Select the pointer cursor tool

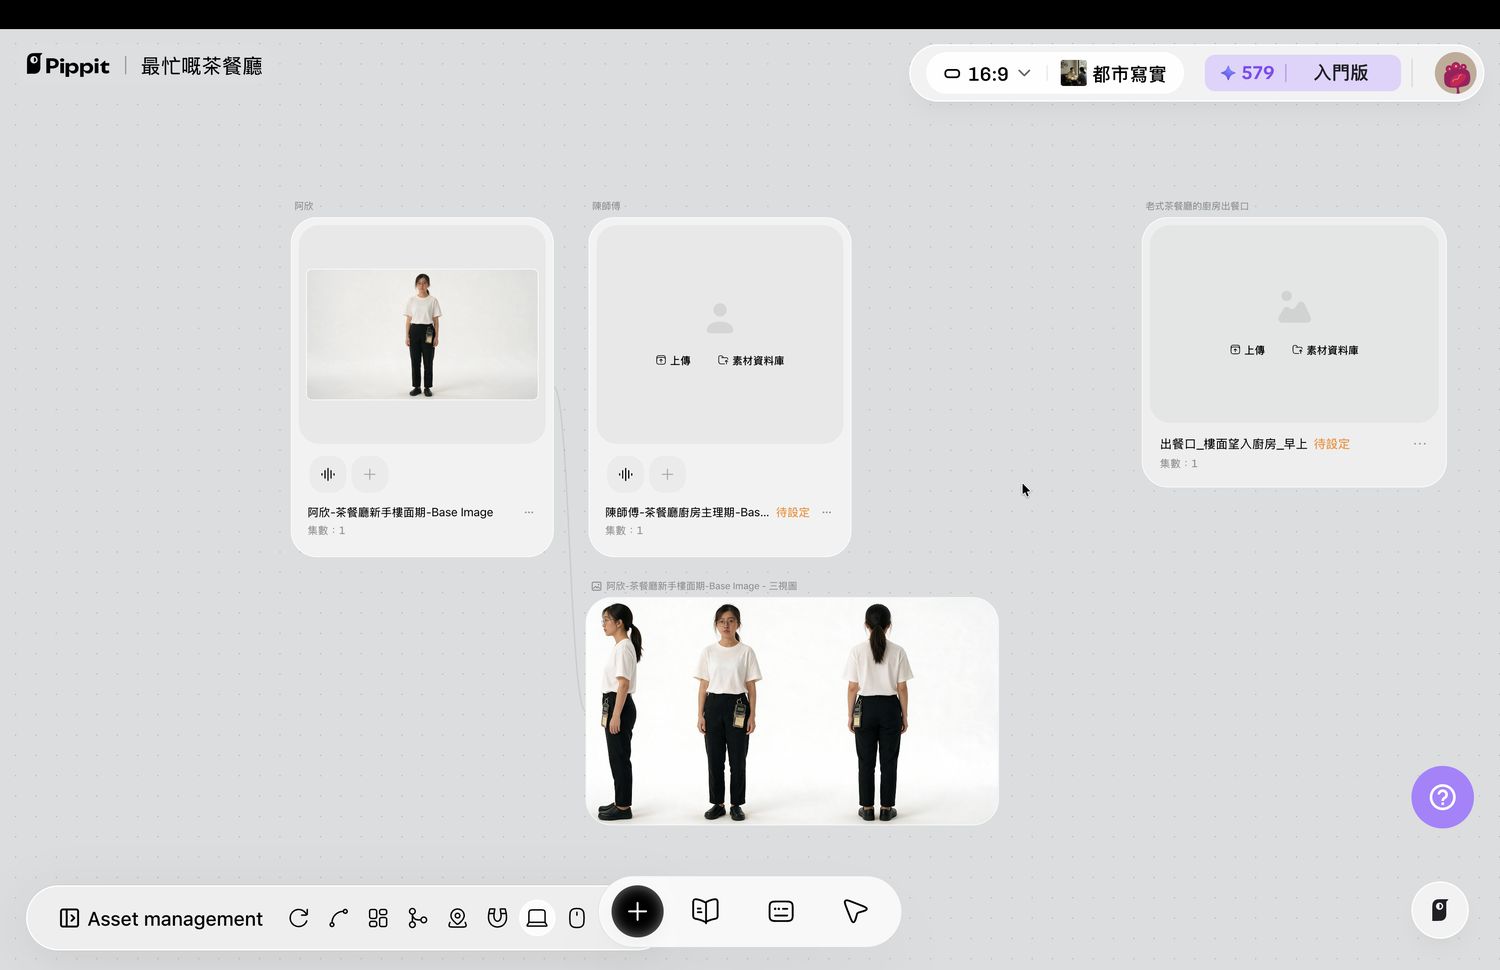[855, 911]
